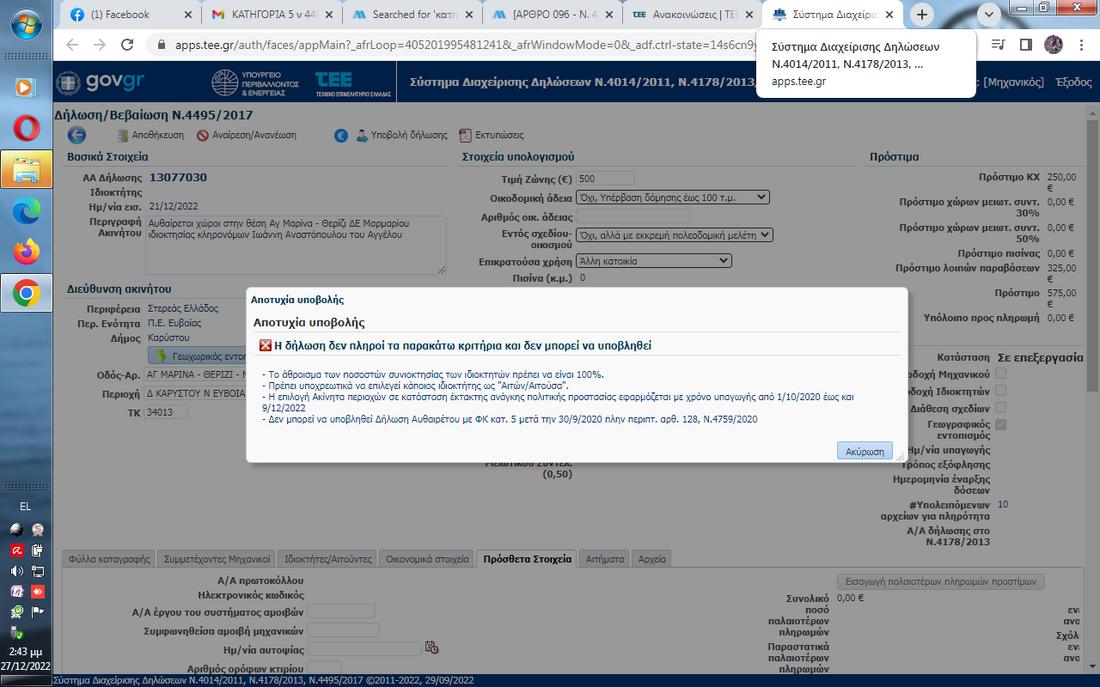Viewport: 1100px width, 687px height.
Task: Click the blue euro symbol icon
Action: (x=341, y=135)
